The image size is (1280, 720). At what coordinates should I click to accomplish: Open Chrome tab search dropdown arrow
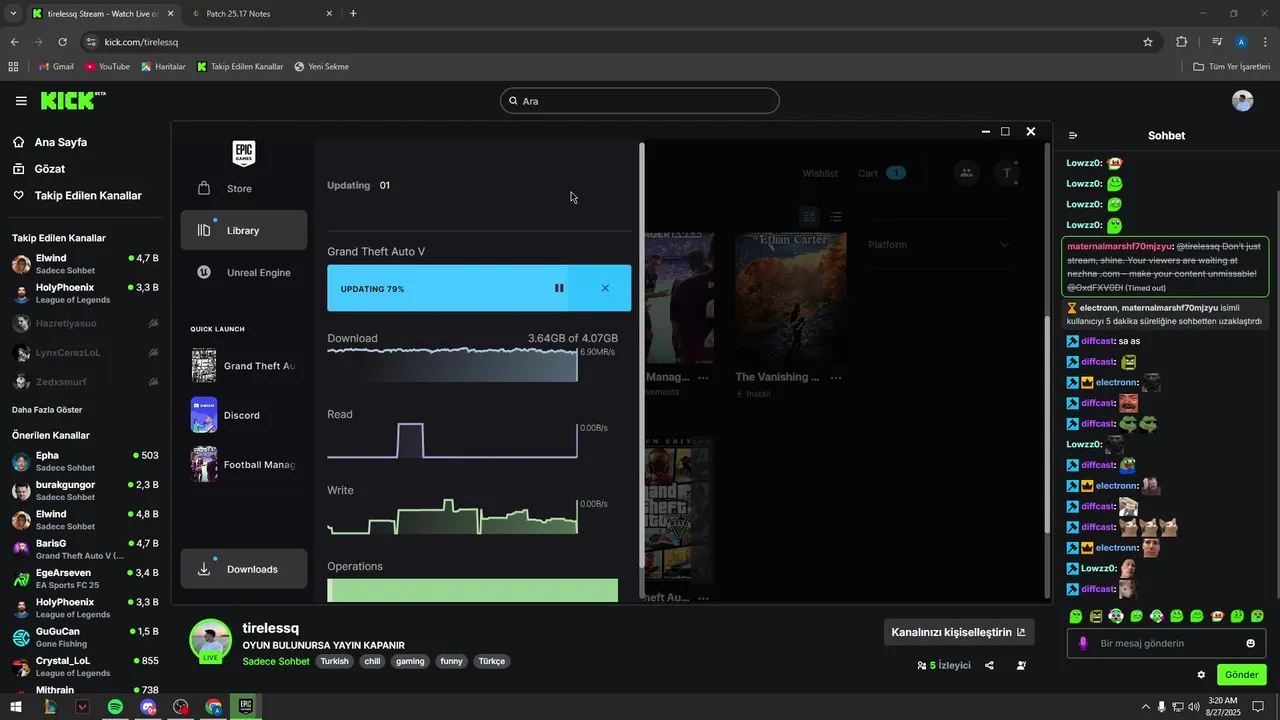13,14
